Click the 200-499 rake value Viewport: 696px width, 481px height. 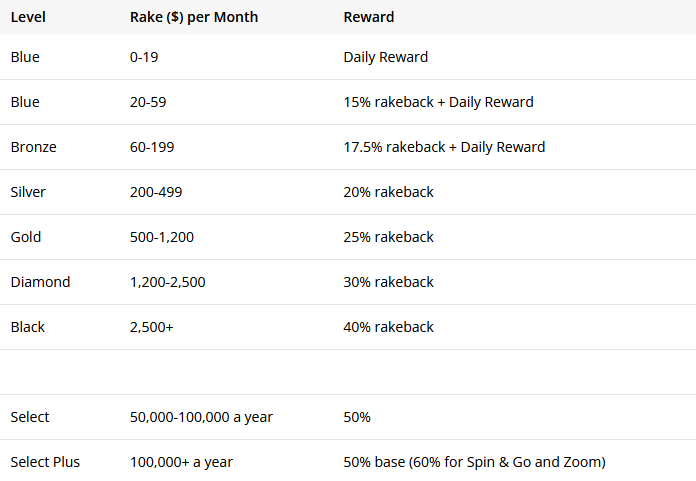(x=156, y=192)
